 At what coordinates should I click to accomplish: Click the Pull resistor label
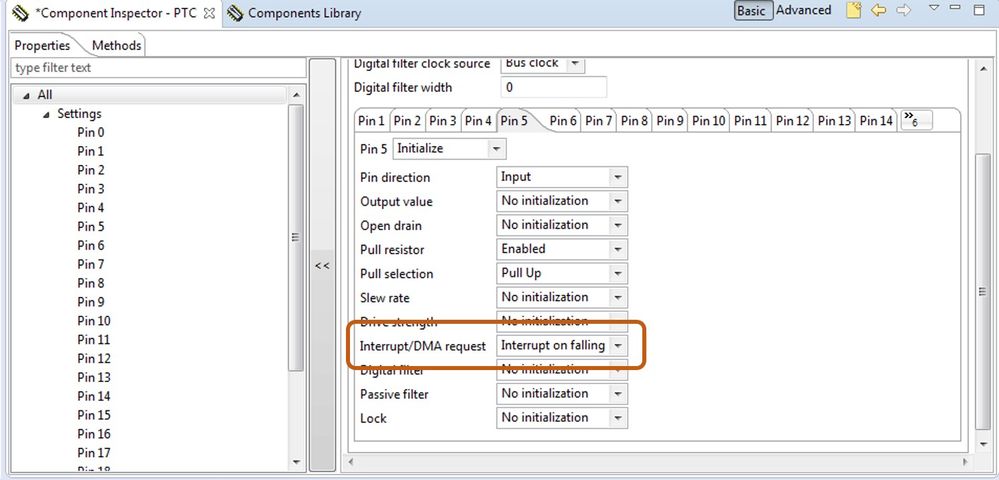392,250
